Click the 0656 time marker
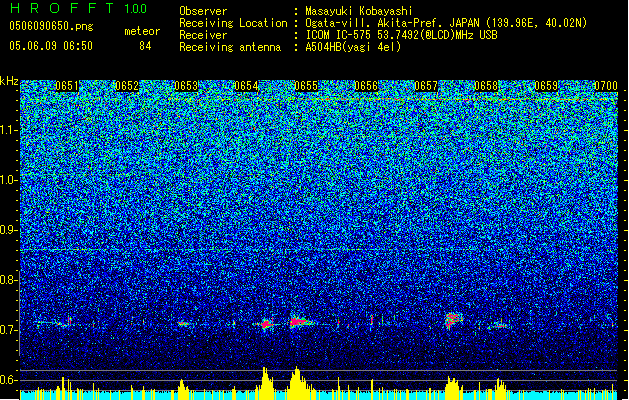The image size is (629, 400). [x=366, y=86]
